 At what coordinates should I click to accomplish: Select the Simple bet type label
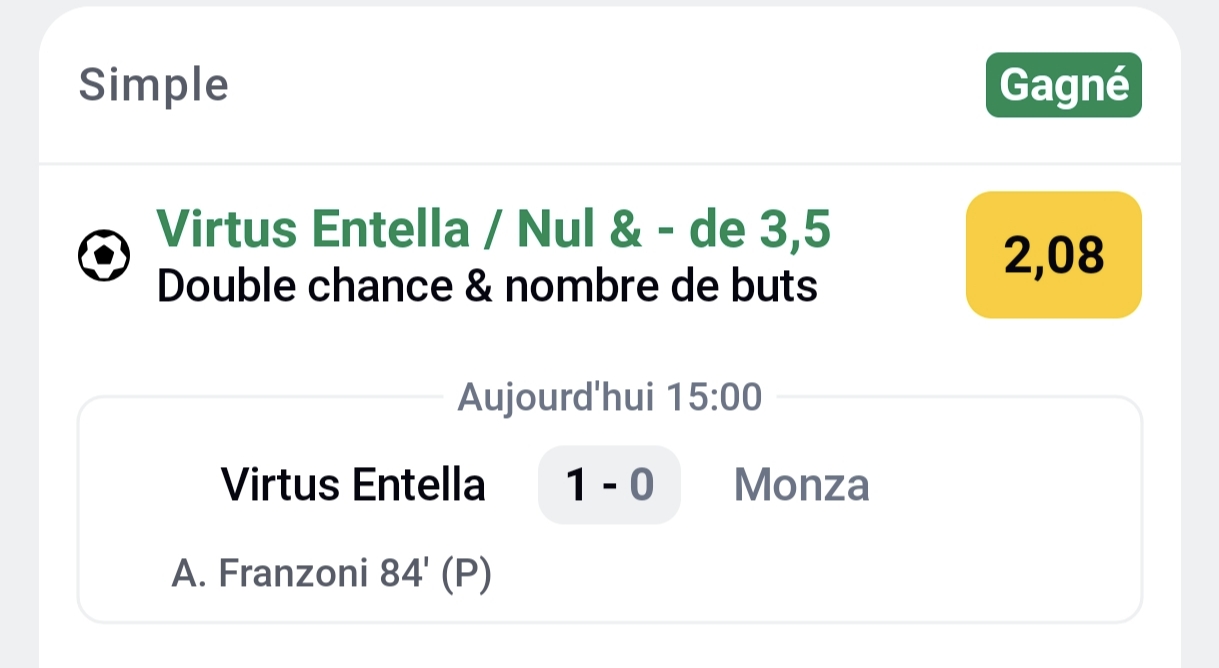[x=154, y=85]
